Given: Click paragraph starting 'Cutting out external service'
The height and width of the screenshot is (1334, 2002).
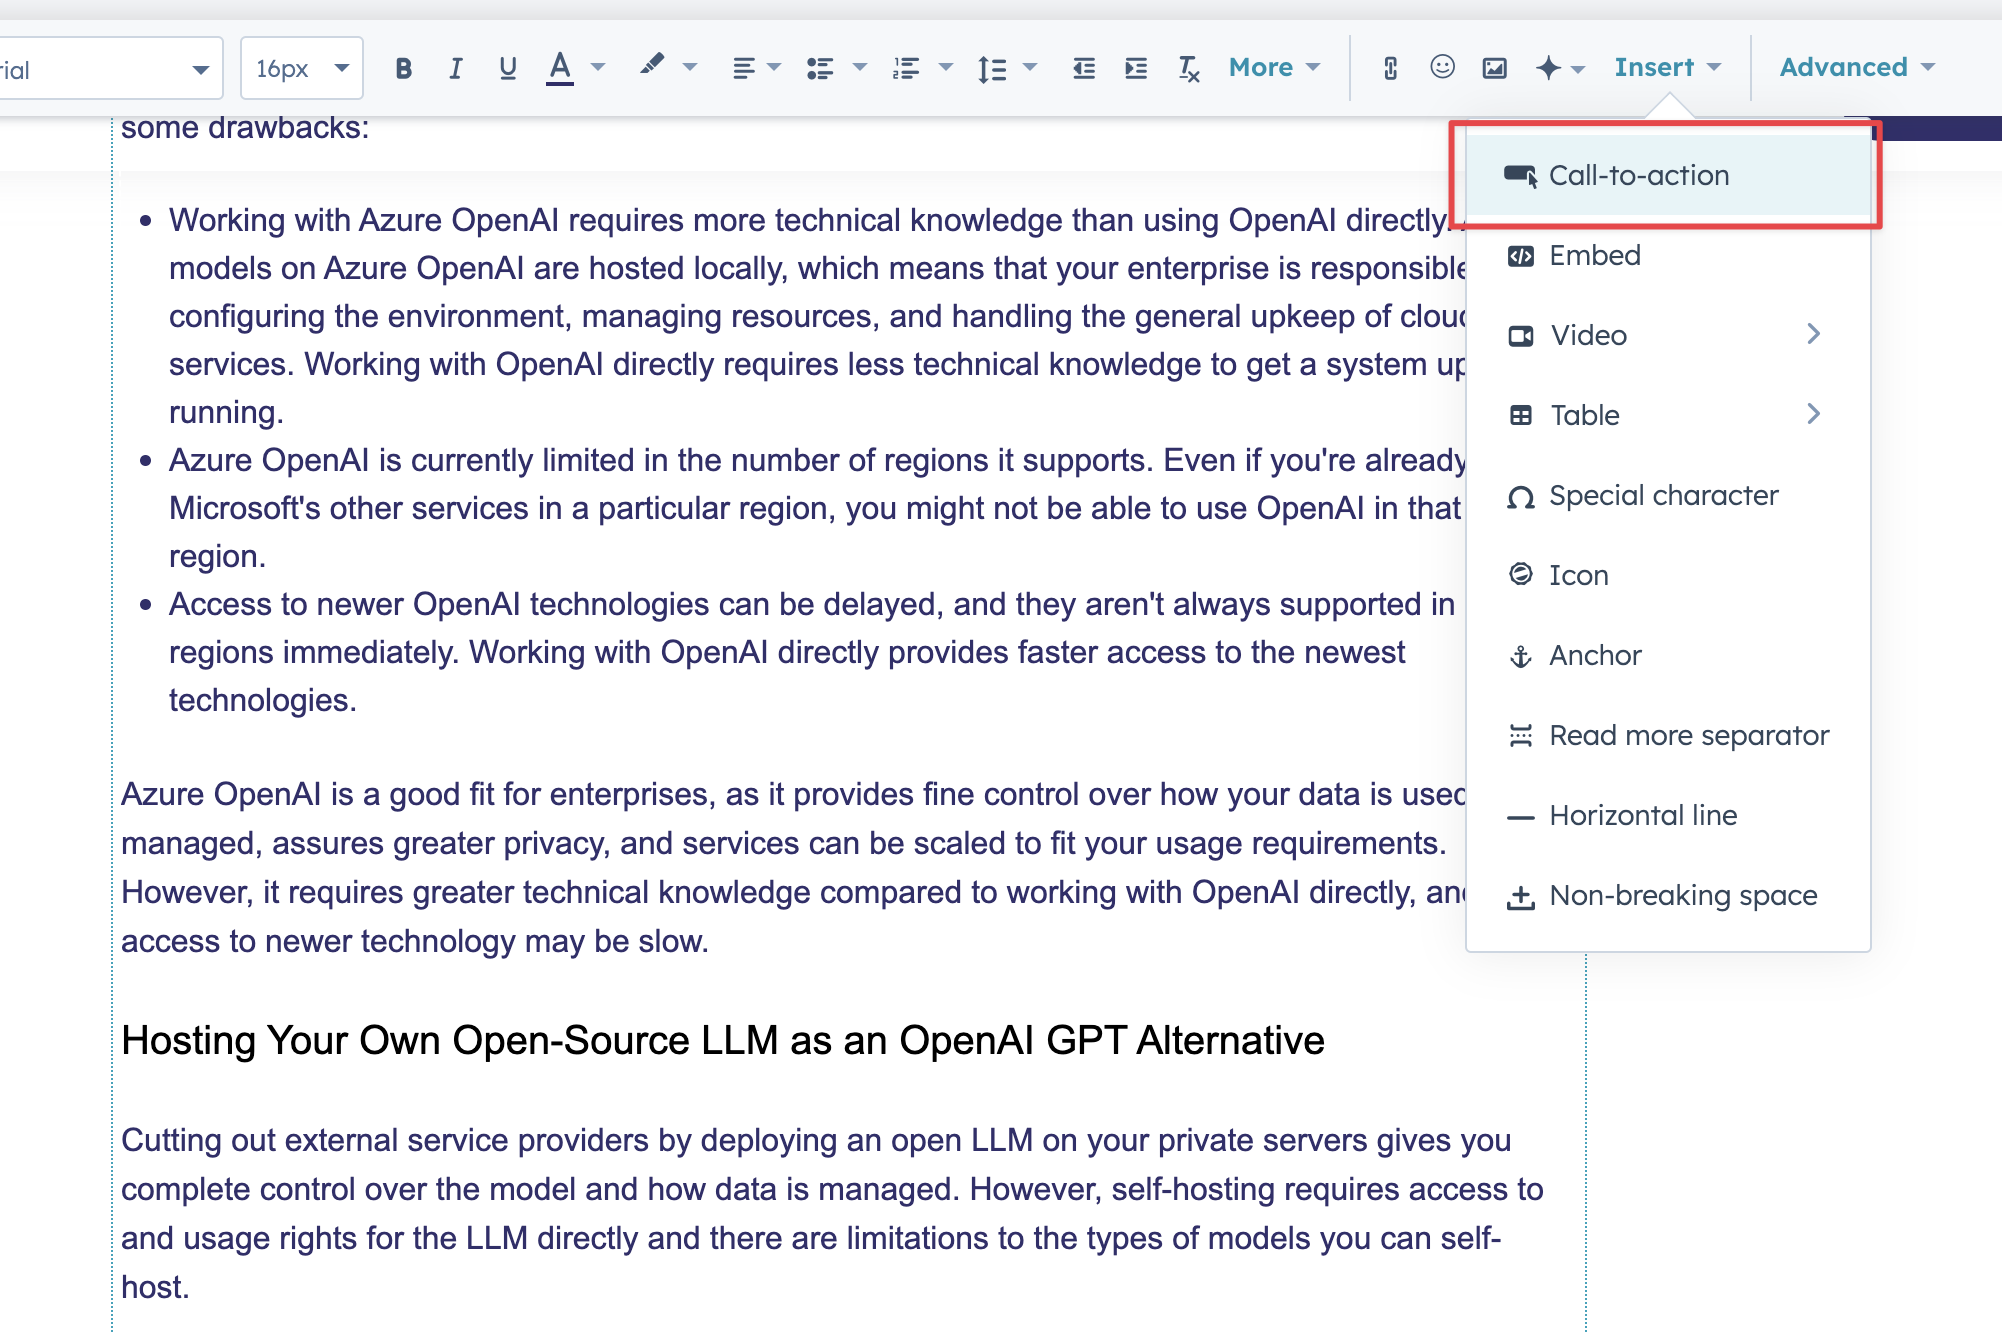Looking at the screenshot, I should [x=833, y=1213].
